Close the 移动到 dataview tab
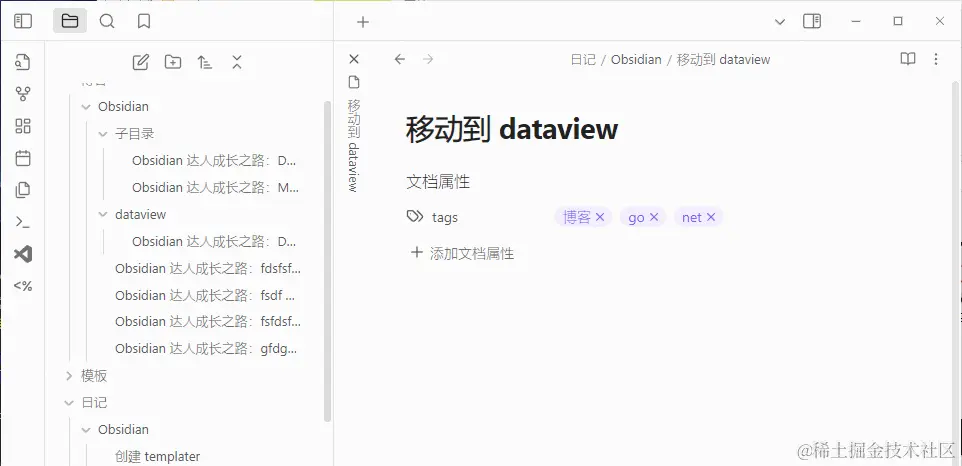The height and width of the screenshot is (466, 962). [353, 59]
